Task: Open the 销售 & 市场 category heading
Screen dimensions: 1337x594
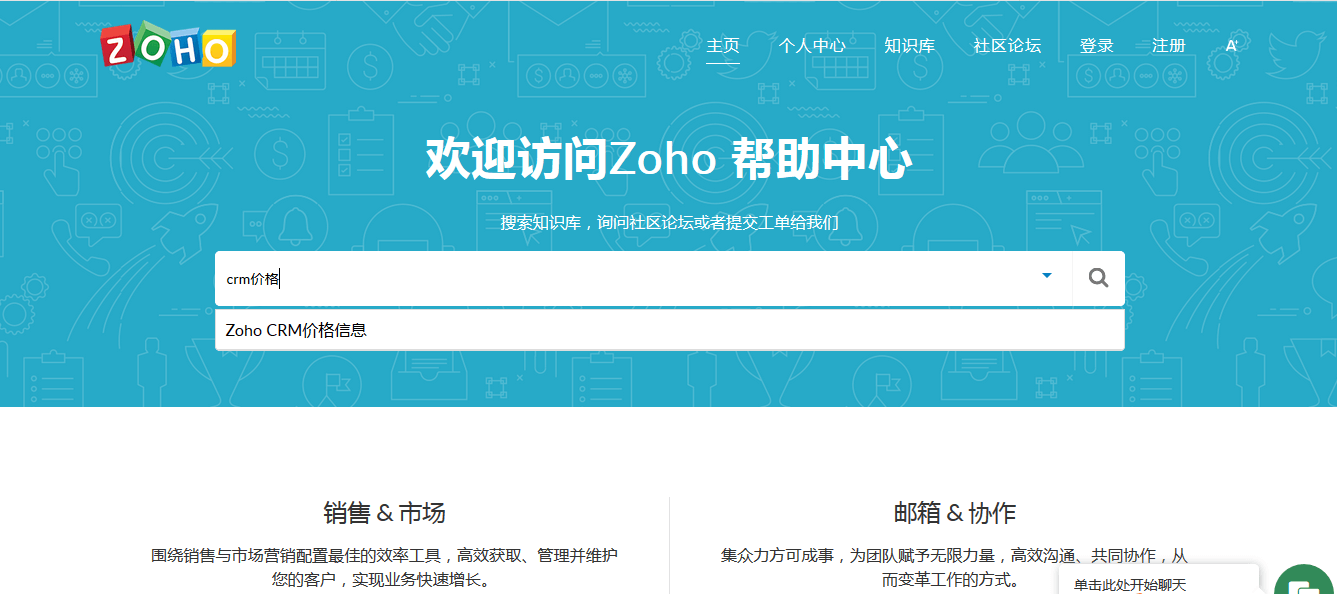Action: [385, 514]
